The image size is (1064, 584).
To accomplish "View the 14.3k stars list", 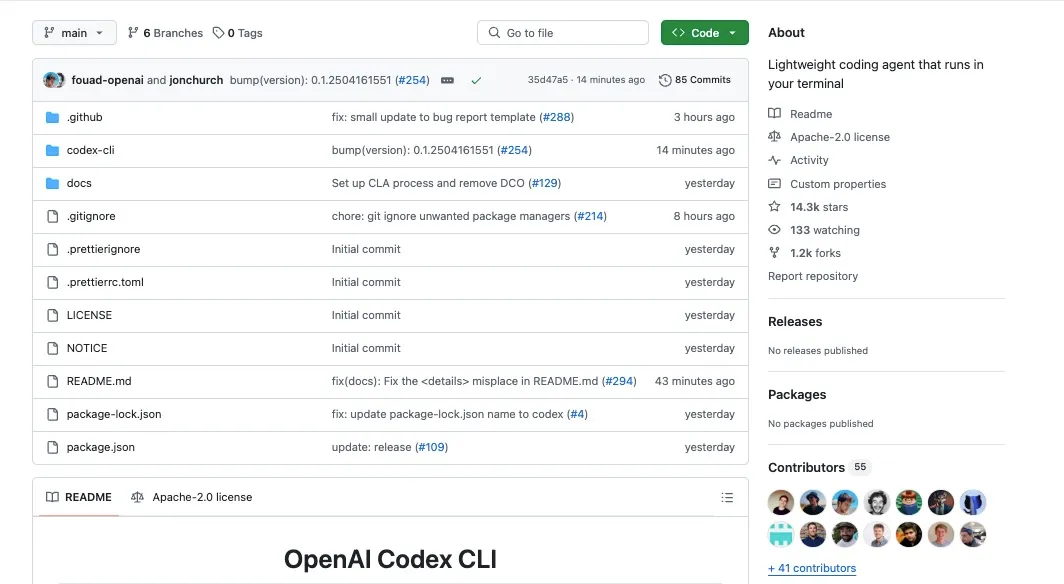I will point(818,207).
